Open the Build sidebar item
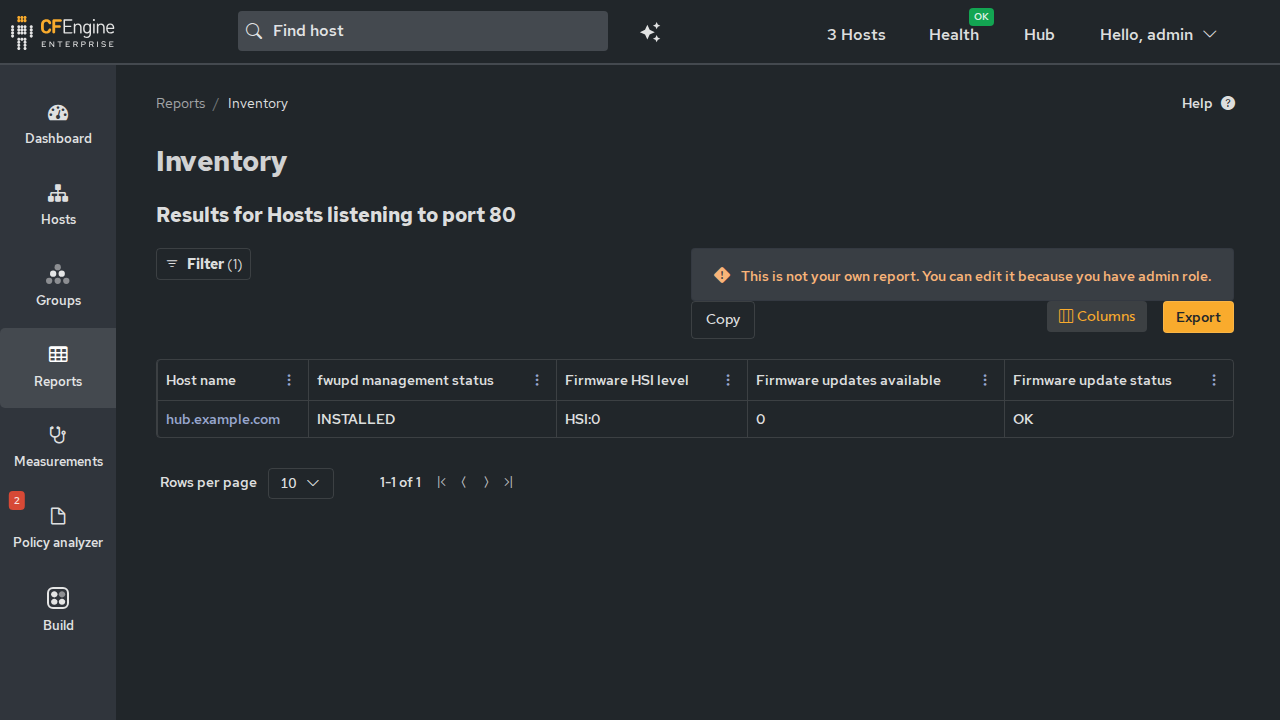 (x=58, y=611)
